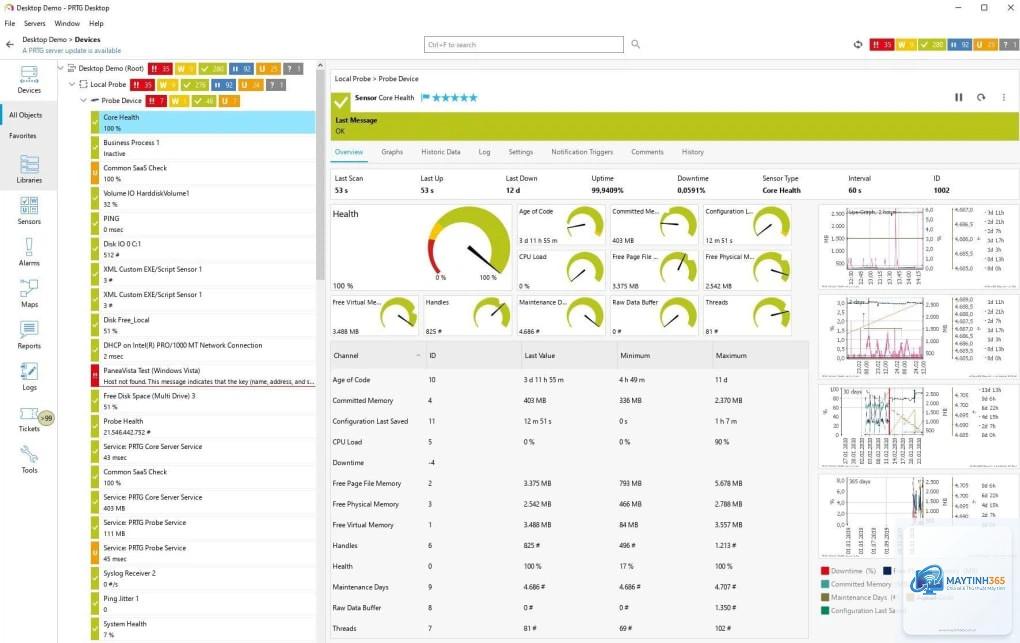The width and height of the screenshot is (1020, 643).
Task: Collapse the Probe Device node
Action: pos(83,100)
